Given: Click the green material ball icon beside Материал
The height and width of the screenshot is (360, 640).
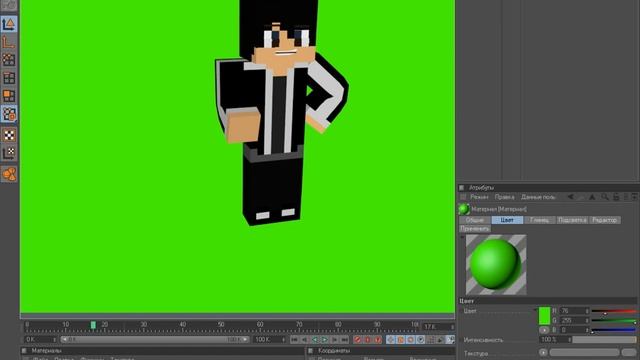Looking at the screenshot, I should click(x=464, y=209).
